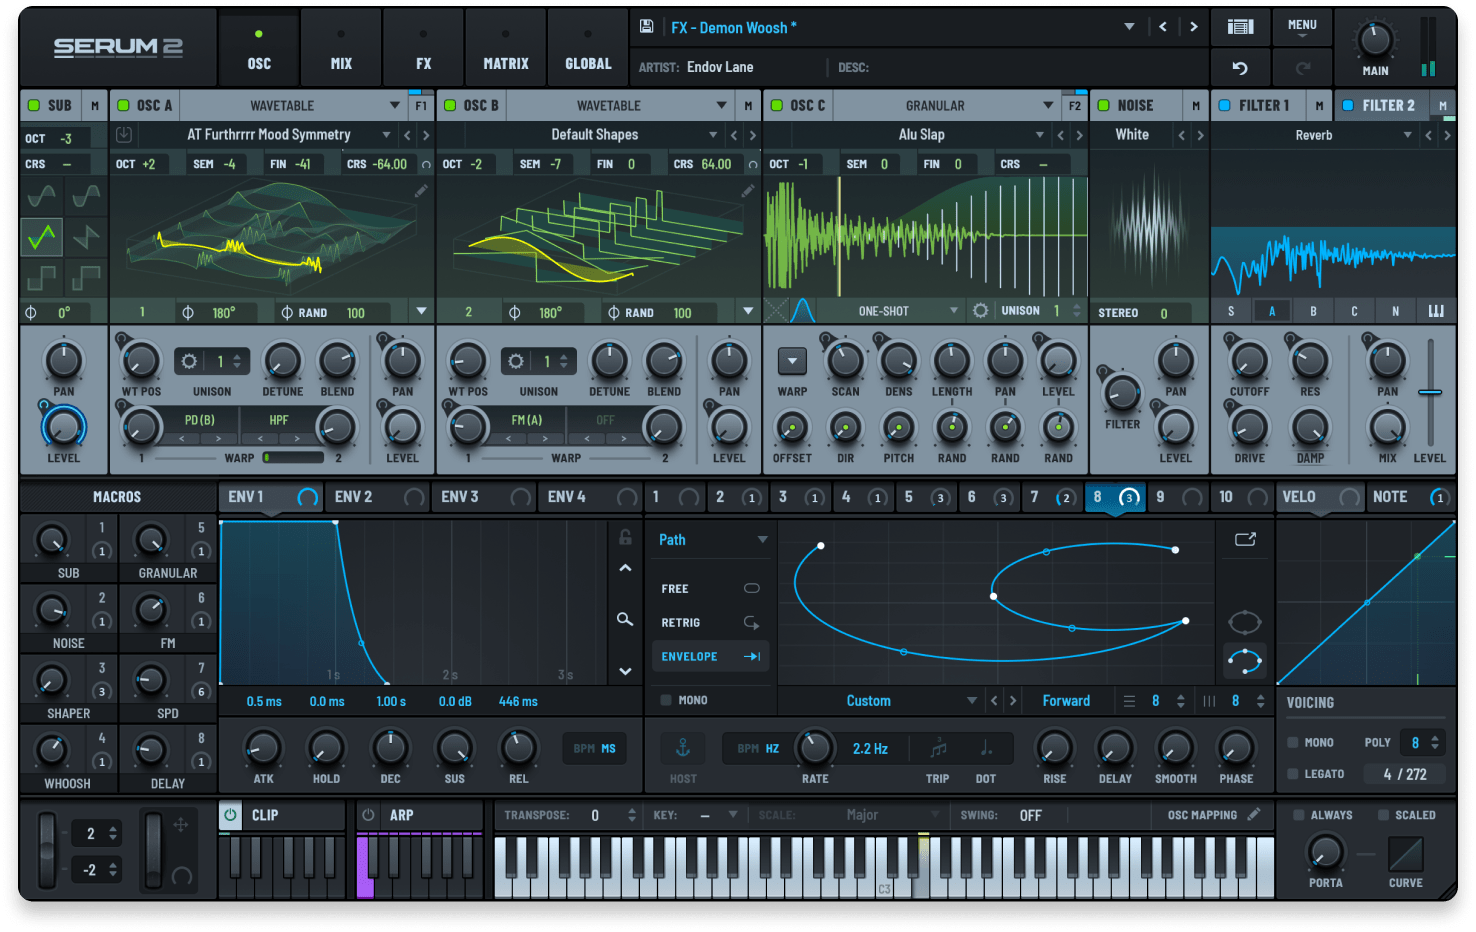The height and width of the screenshot is (932, 1476).
Task: Click the anchor HOST sync icon
Action: coord(681,747)
